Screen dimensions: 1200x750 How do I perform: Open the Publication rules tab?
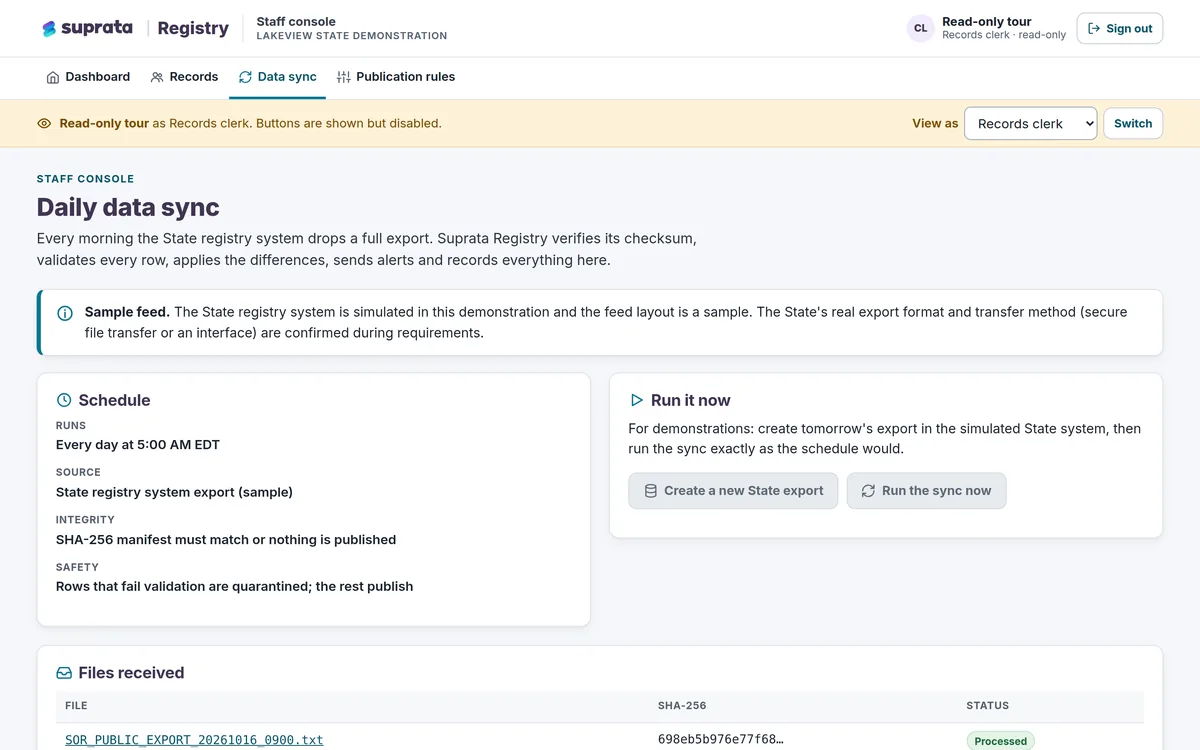pyautogui.click(x=396, y=77)
